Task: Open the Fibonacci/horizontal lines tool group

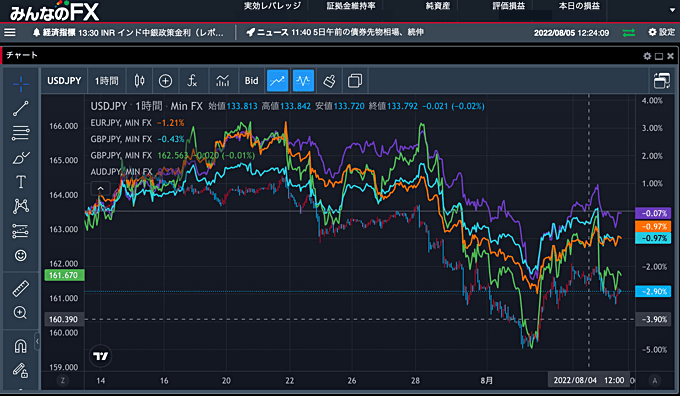Action: click(x=20, y=133)
